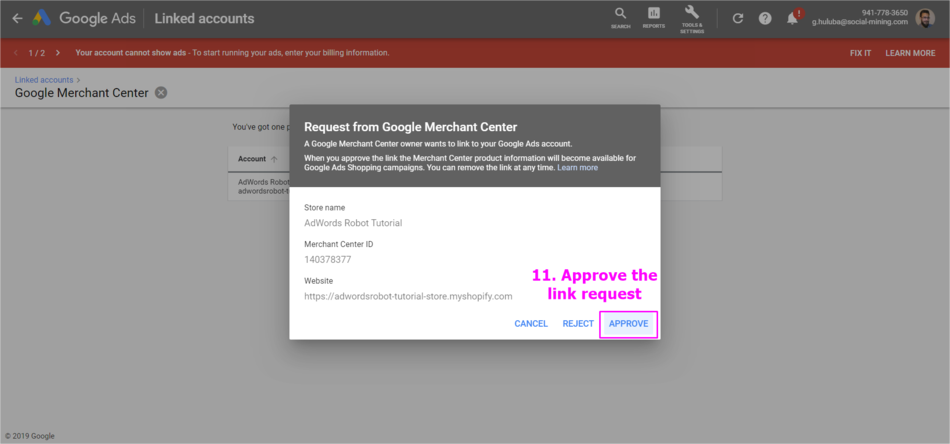This screenshot has height=444, width=950.
Task: Open the help question mark icon
Action: (x=765, y=18)
